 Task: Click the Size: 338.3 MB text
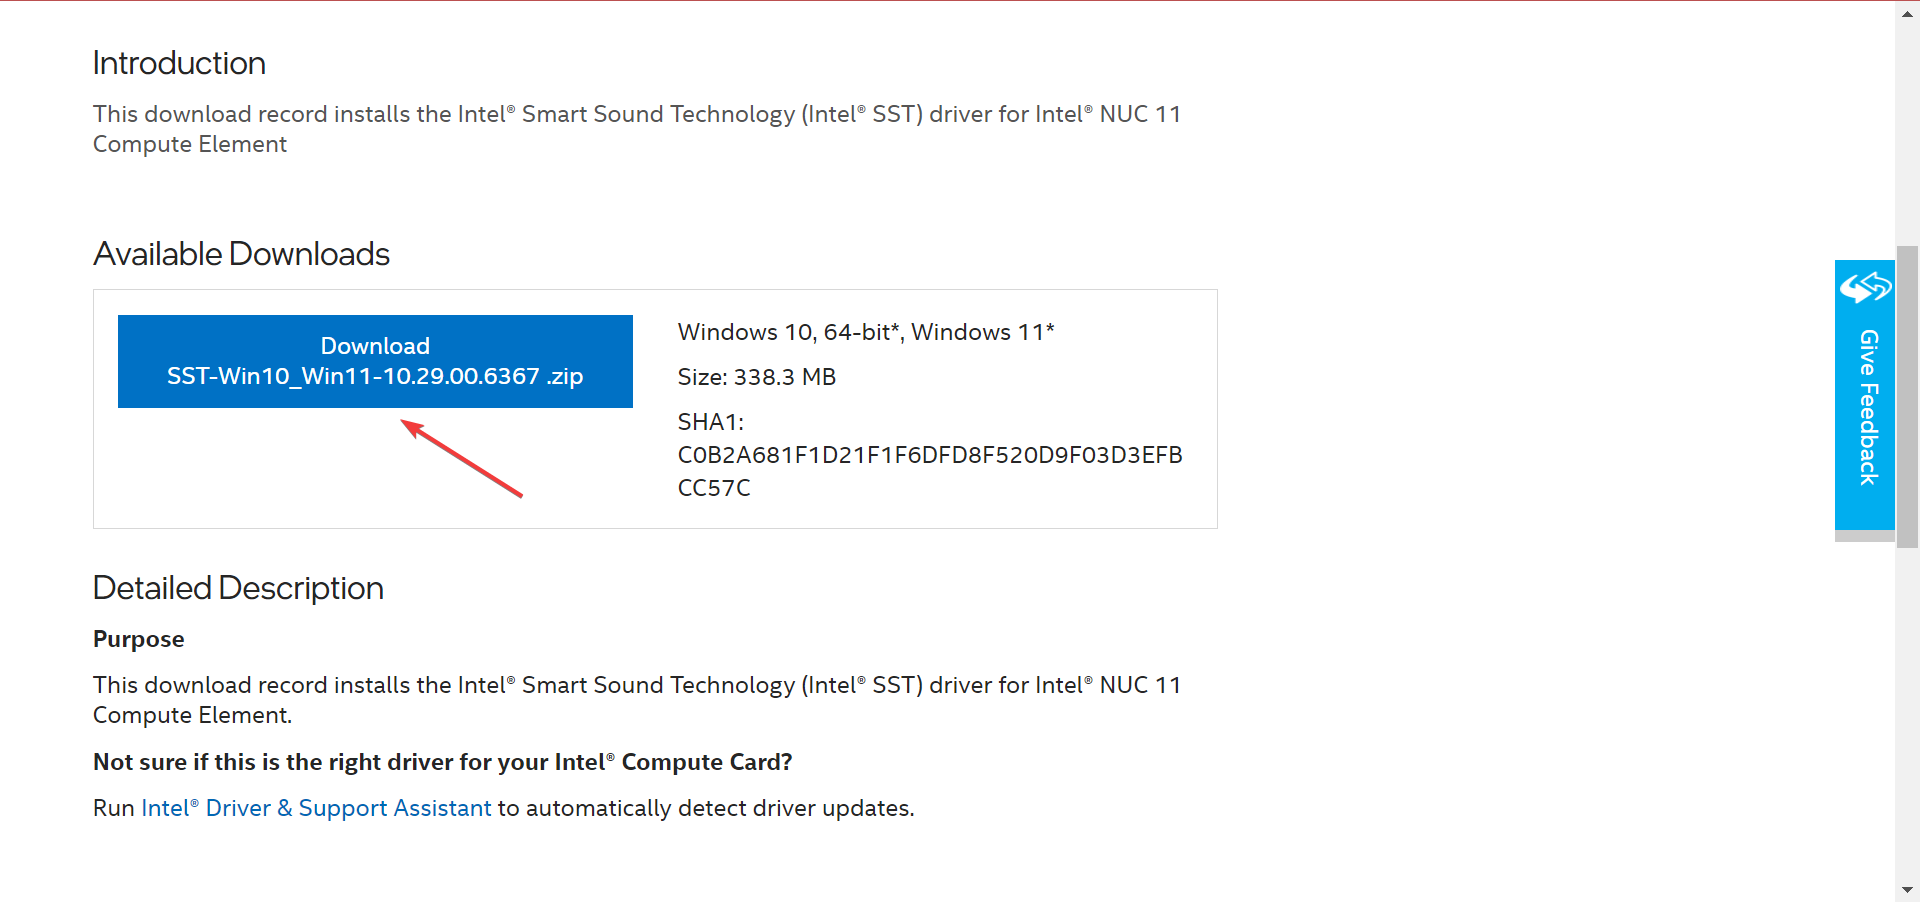[x=757, y=377]
